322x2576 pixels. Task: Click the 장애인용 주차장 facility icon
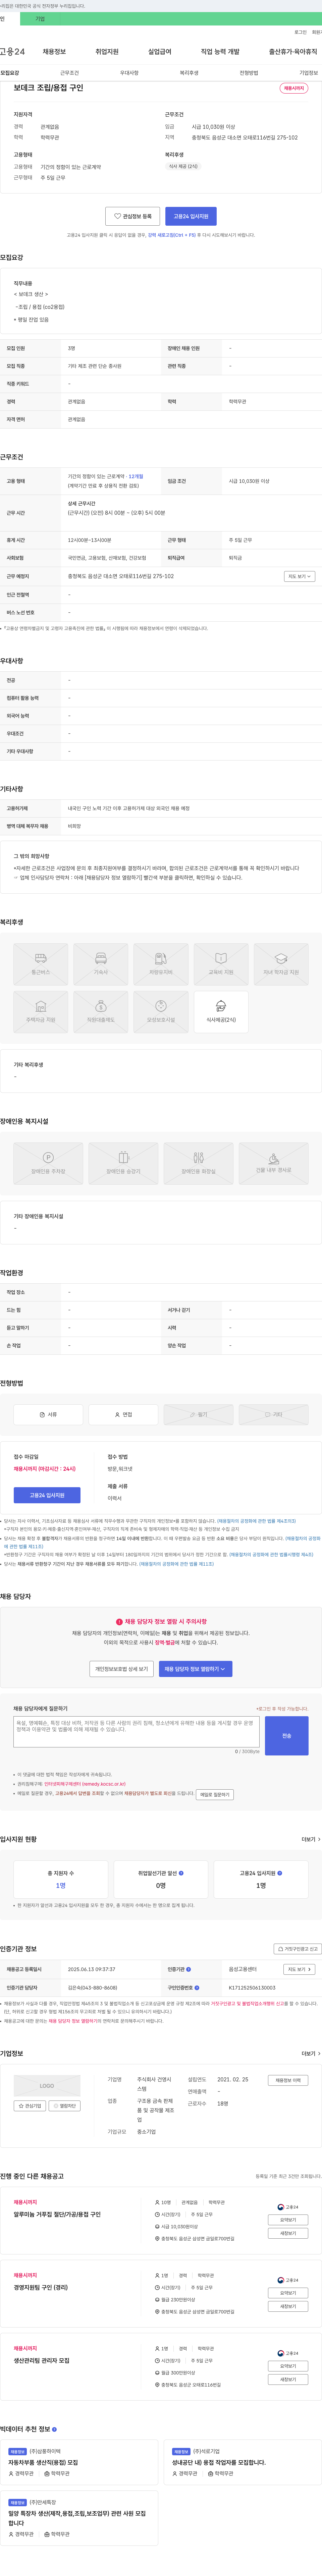48,1163
